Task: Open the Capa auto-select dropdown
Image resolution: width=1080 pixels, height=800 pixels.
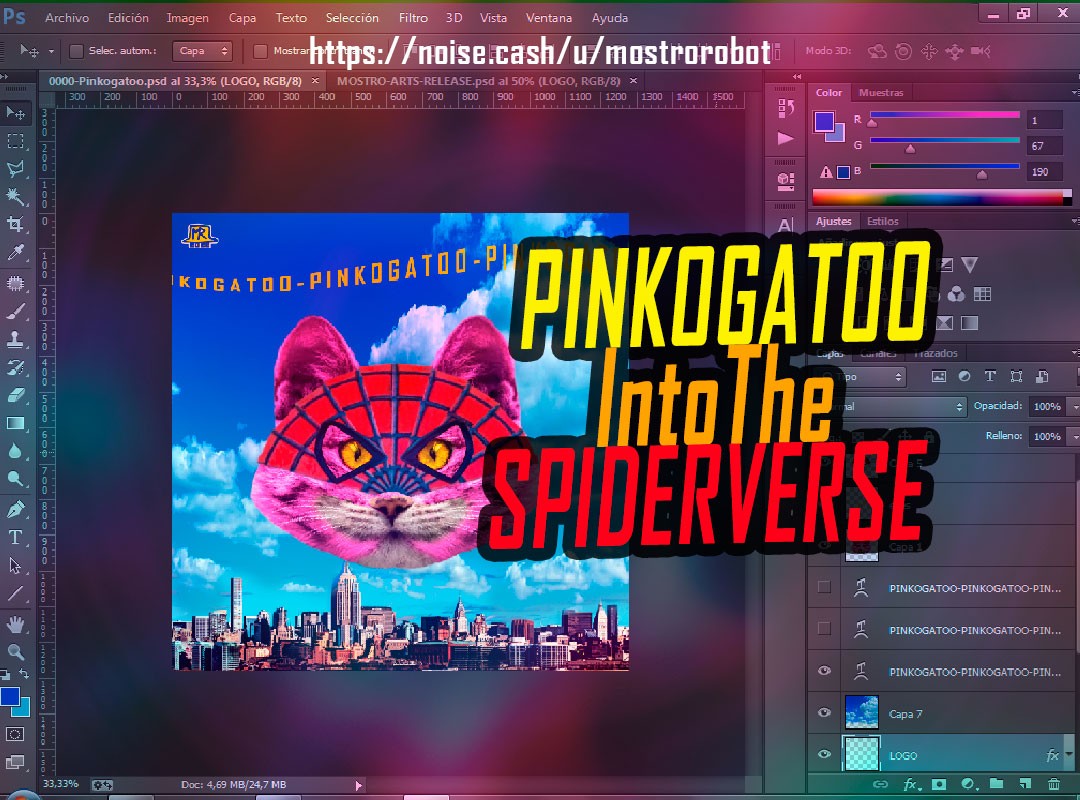Action: (x=202, y=51)
